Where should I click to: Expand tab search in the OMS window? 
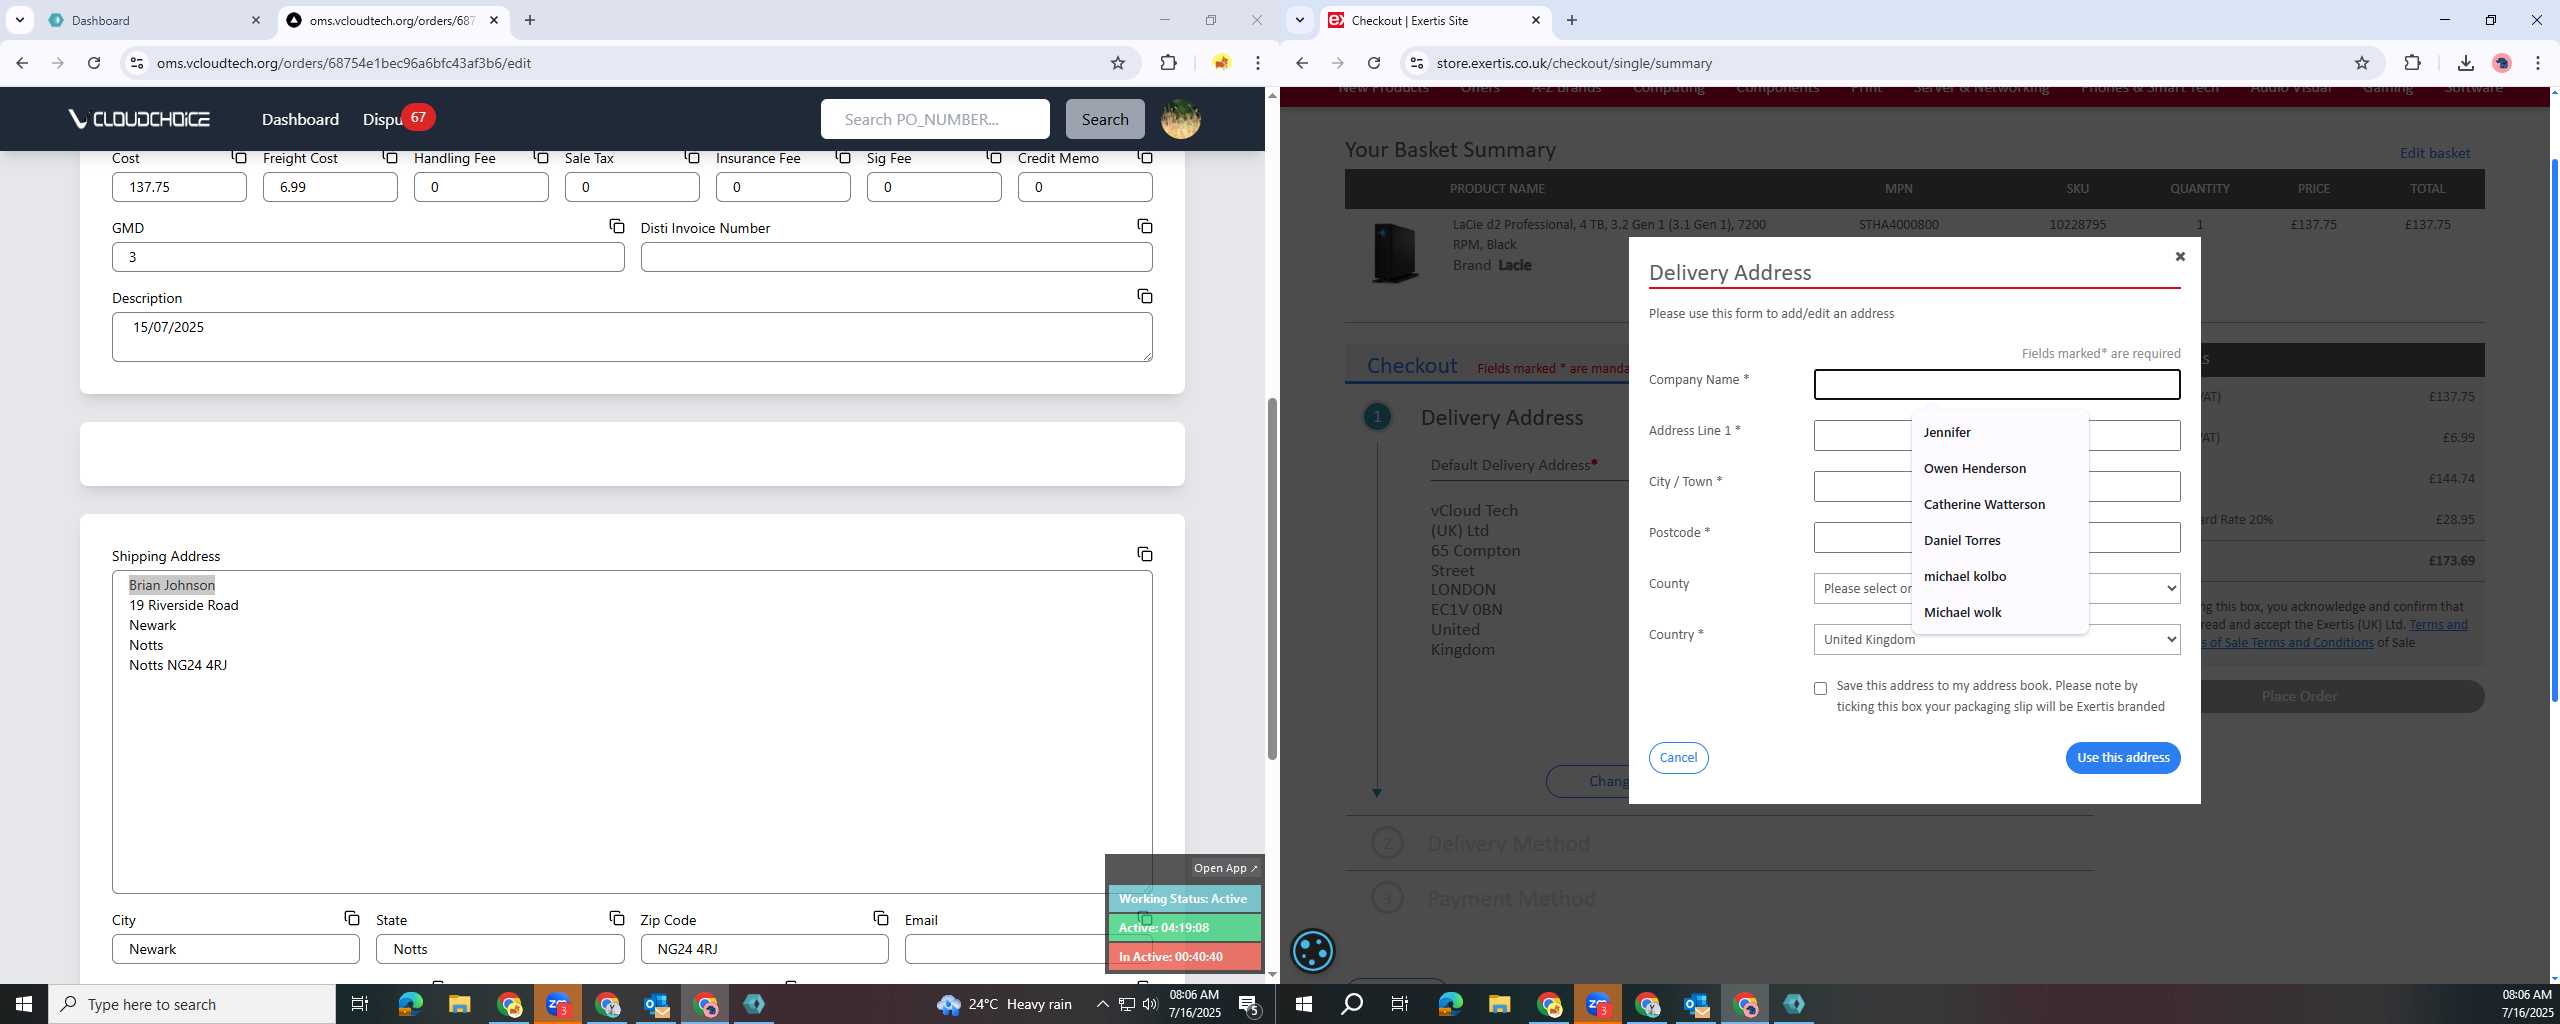(20, 20)
